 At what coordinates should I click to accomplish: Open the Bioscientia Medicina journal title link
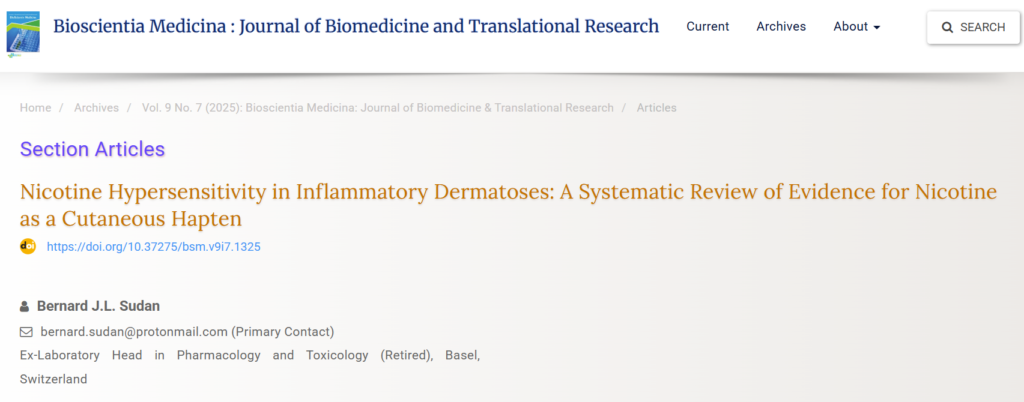356,26
